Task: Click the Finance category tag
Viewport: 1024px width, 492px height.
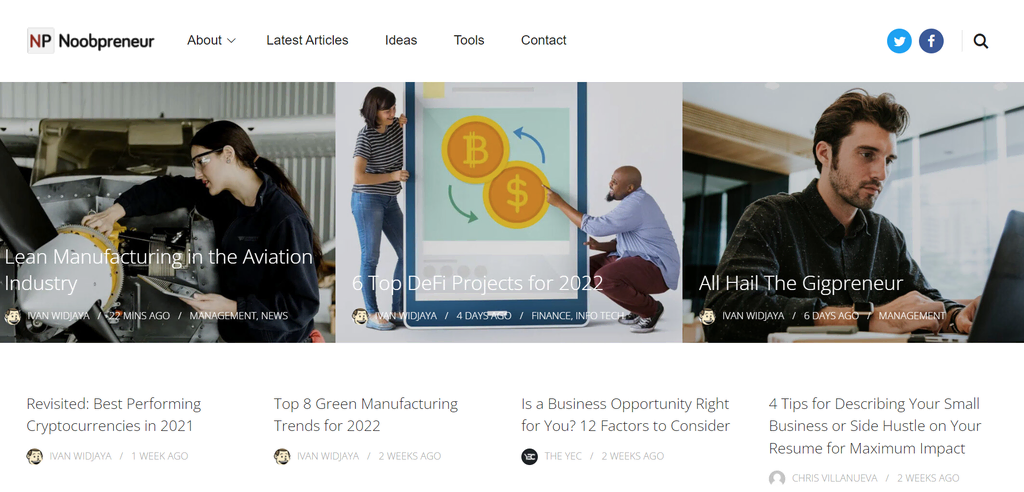Action: [550, 316]
